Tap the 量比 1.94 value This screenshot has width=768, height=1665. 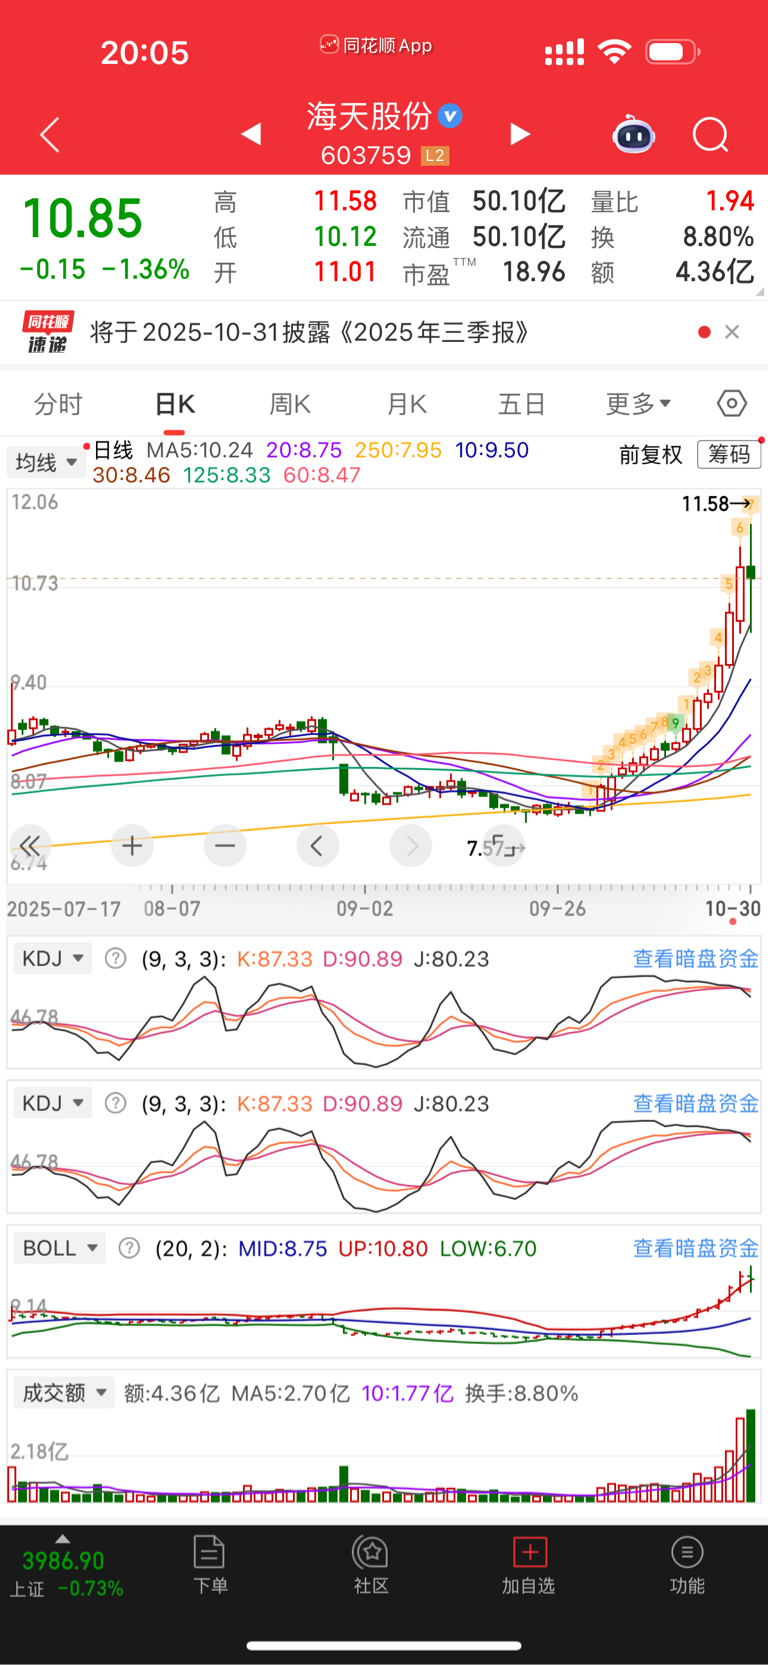(730, 201)
